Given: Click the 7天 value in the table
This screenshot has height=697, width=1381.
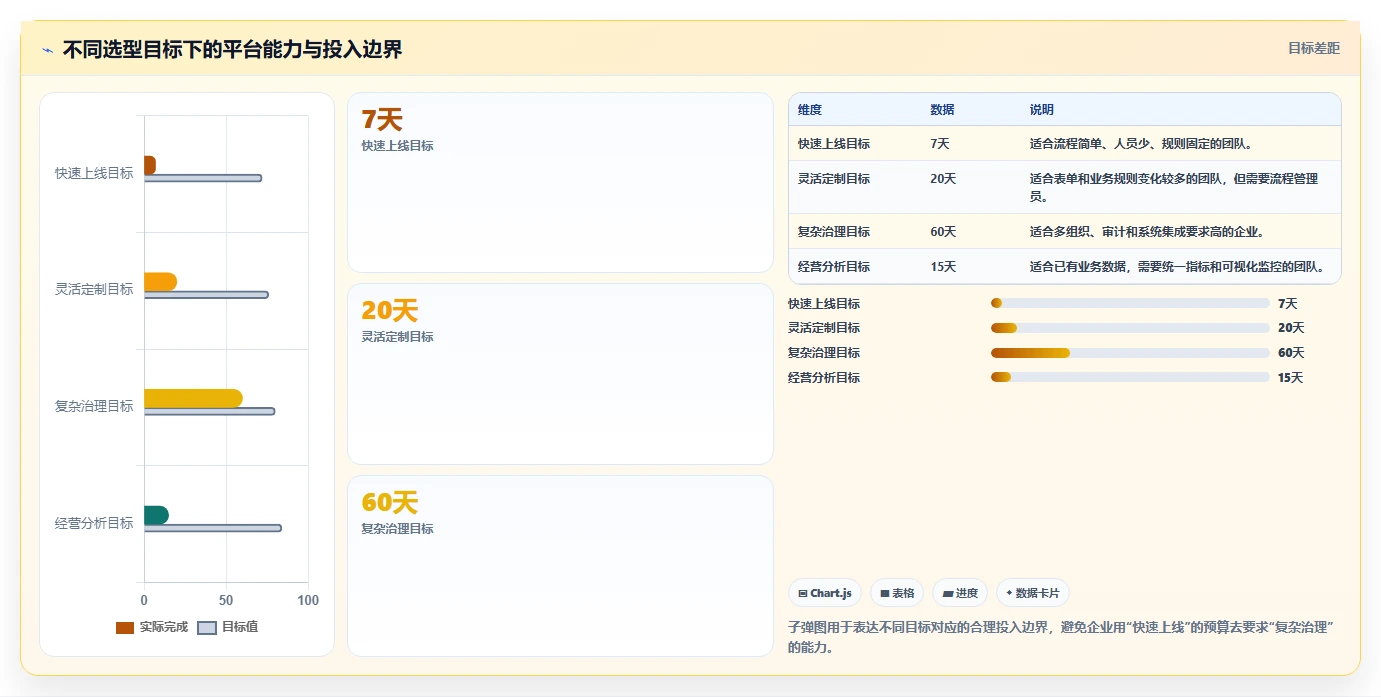Looking at the screenshot, I should 940,143.
